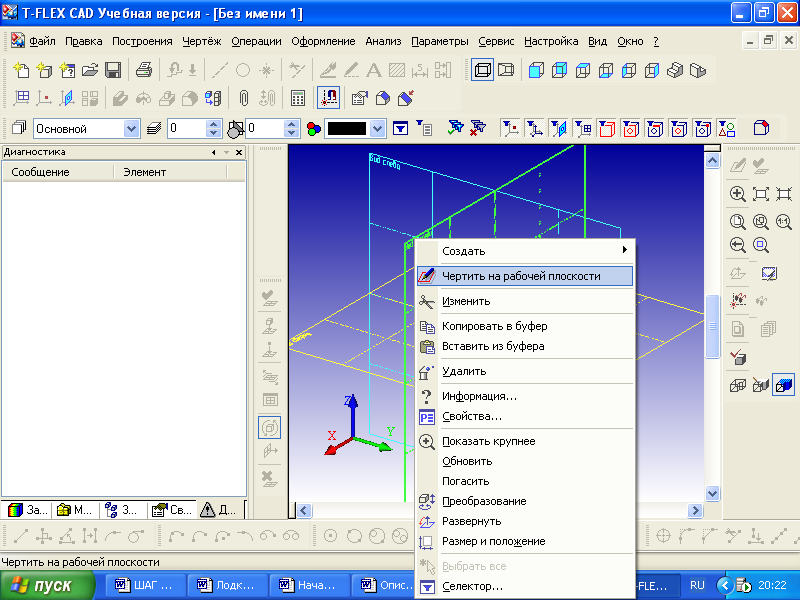Click the rotate 3D view icon in side toolbar
Viewport: 800px width, 600px height.
click(x=269, y=428)
